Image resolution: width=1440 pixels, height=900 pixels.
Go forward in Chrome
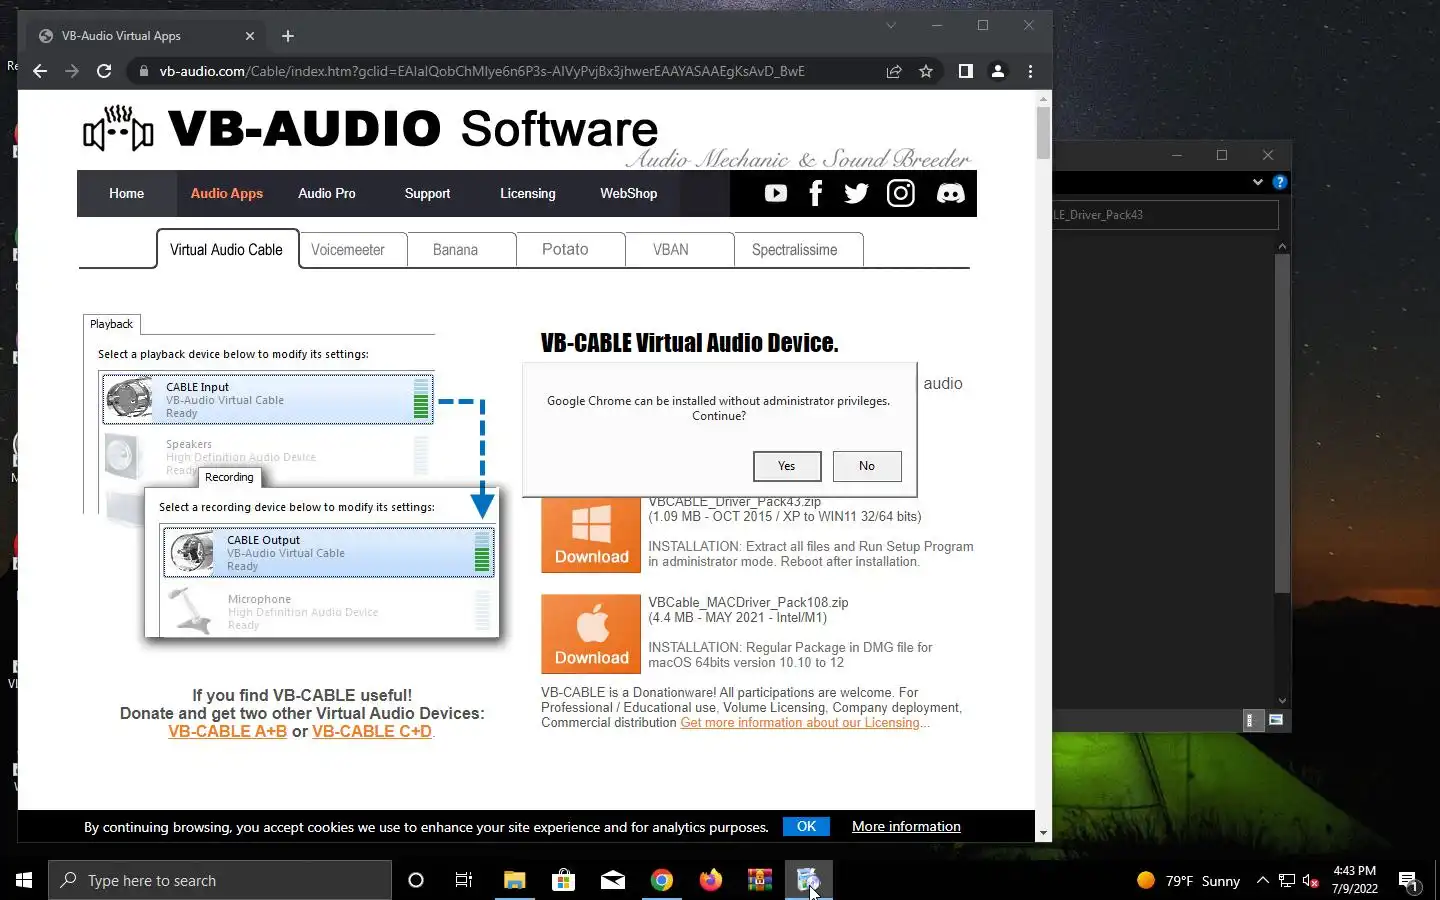(x=72, y=71)
